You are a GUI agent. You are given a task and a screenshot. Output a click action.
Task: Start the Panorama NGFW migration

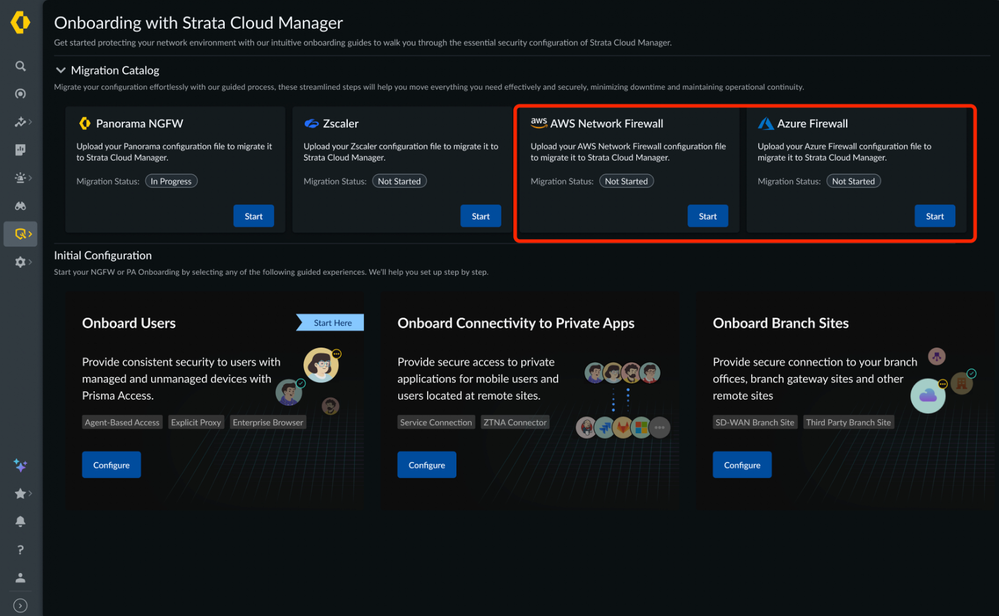pos(254,216)
